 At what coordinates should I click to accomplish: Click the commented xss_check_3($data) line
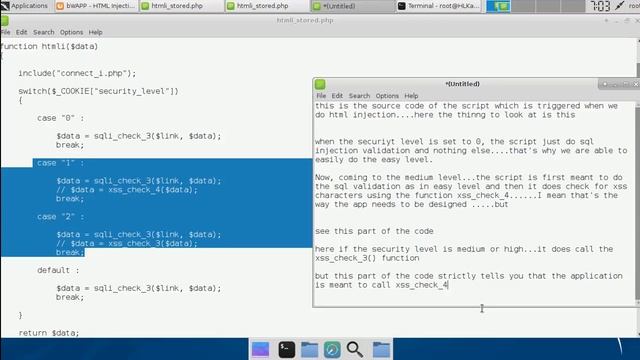coord(127,244)
